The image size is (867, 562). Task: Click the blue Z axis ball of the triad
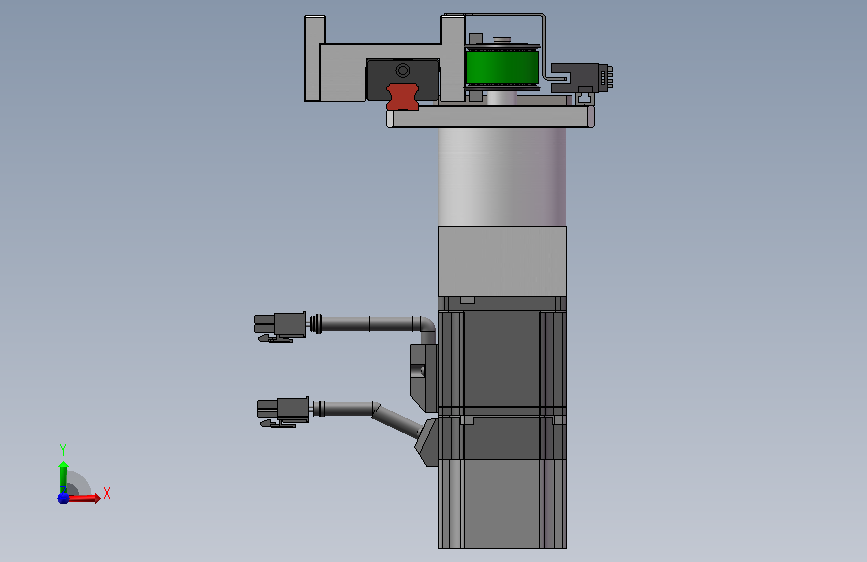click(x=63, y=498)
